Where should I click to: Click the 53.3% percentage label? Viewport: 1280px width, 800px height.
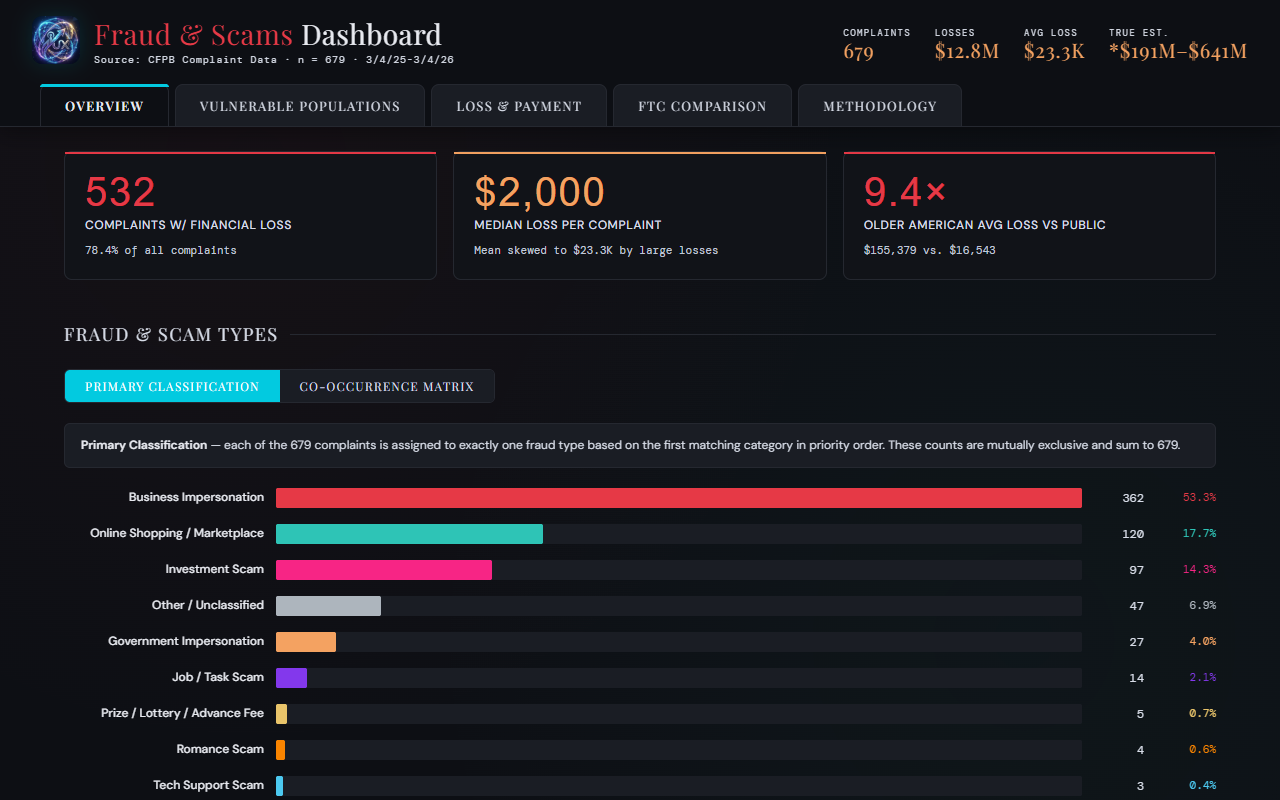tap(1198, 497)
